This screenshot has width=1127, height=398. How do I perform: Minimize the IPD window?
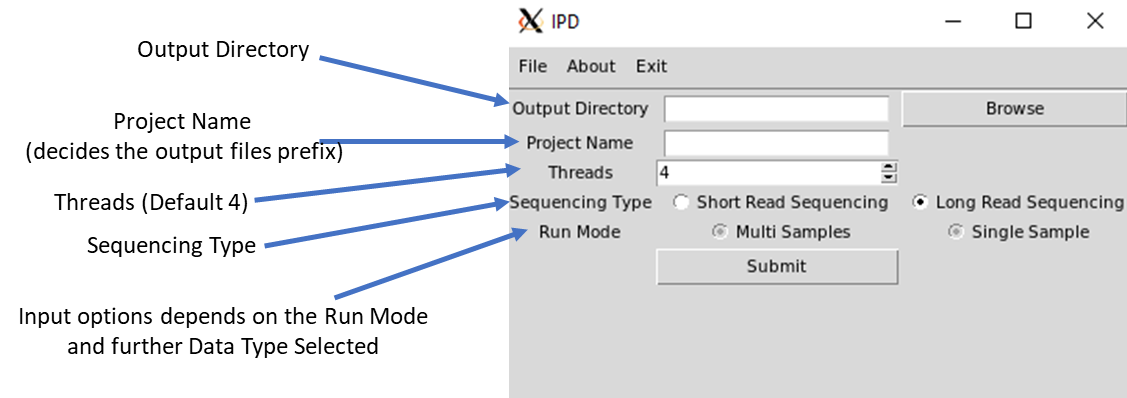tap(954, 22)
